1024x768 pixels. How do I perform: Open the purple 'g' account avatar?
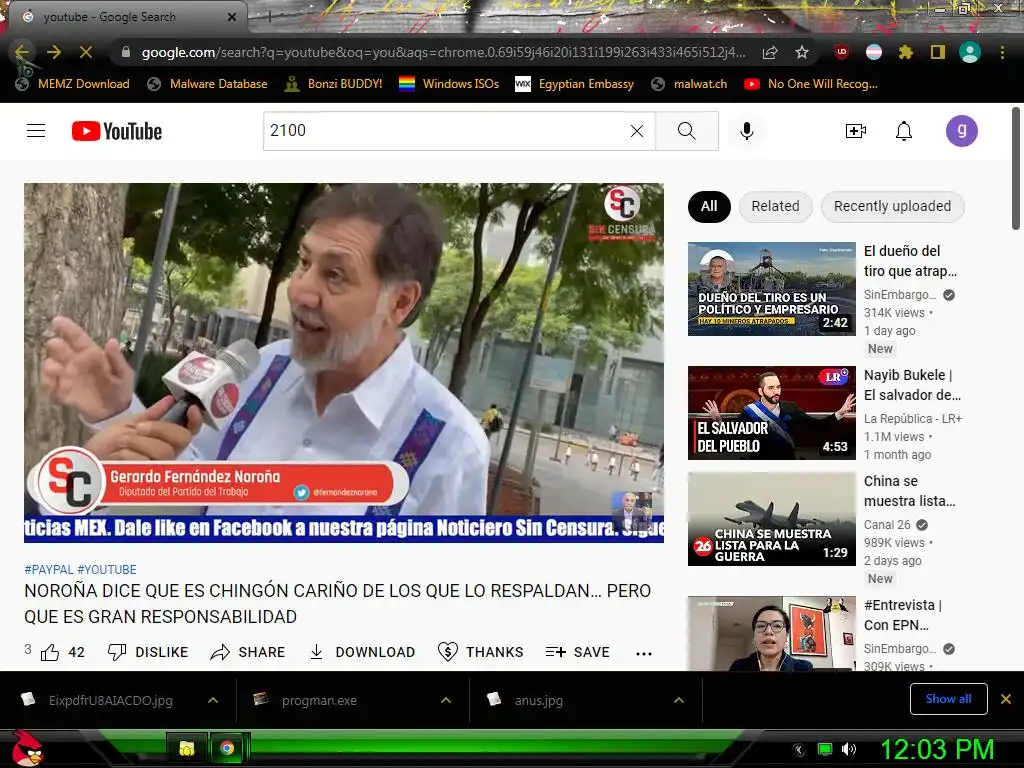click(962, 131)
